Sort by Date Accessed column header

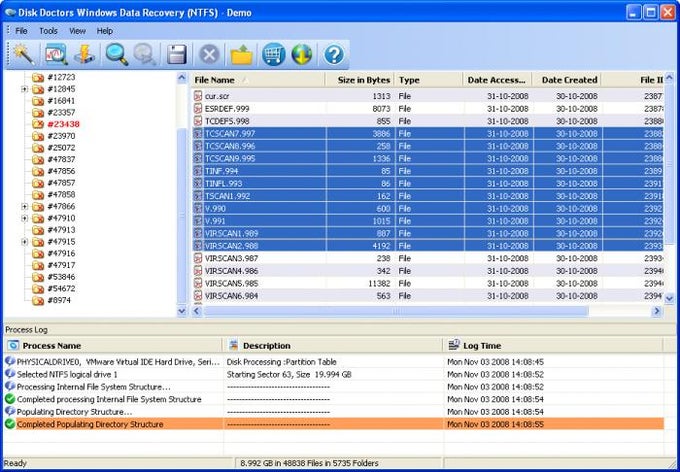pos(497,80)
